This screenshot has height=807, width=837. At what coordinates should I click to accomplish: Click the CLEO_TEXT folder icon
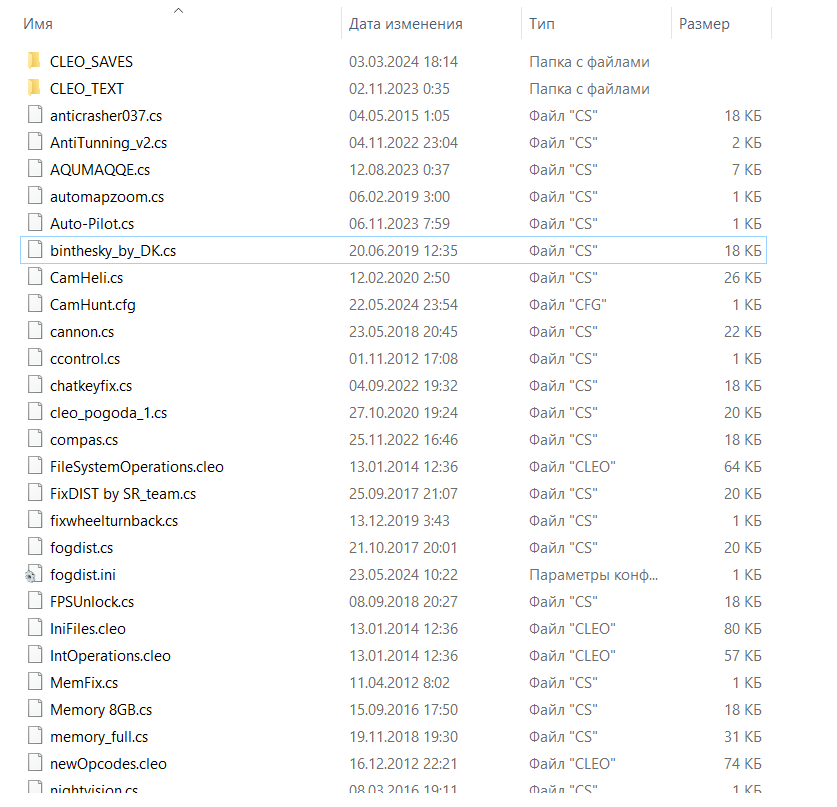click(33, 88)
